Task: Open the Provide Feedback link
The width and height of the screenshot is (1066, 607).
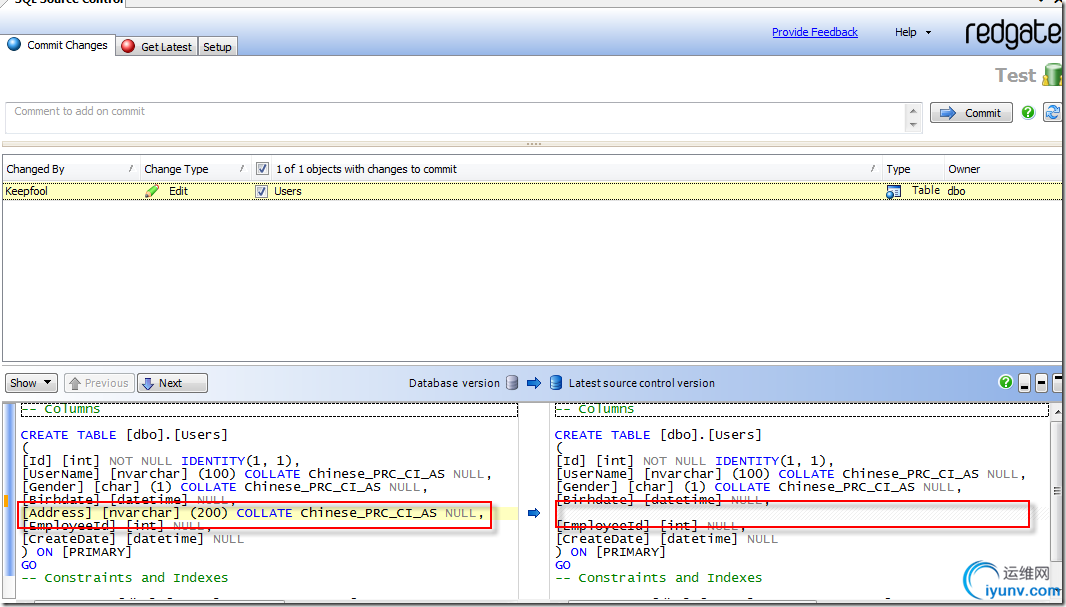Action: 814,32
